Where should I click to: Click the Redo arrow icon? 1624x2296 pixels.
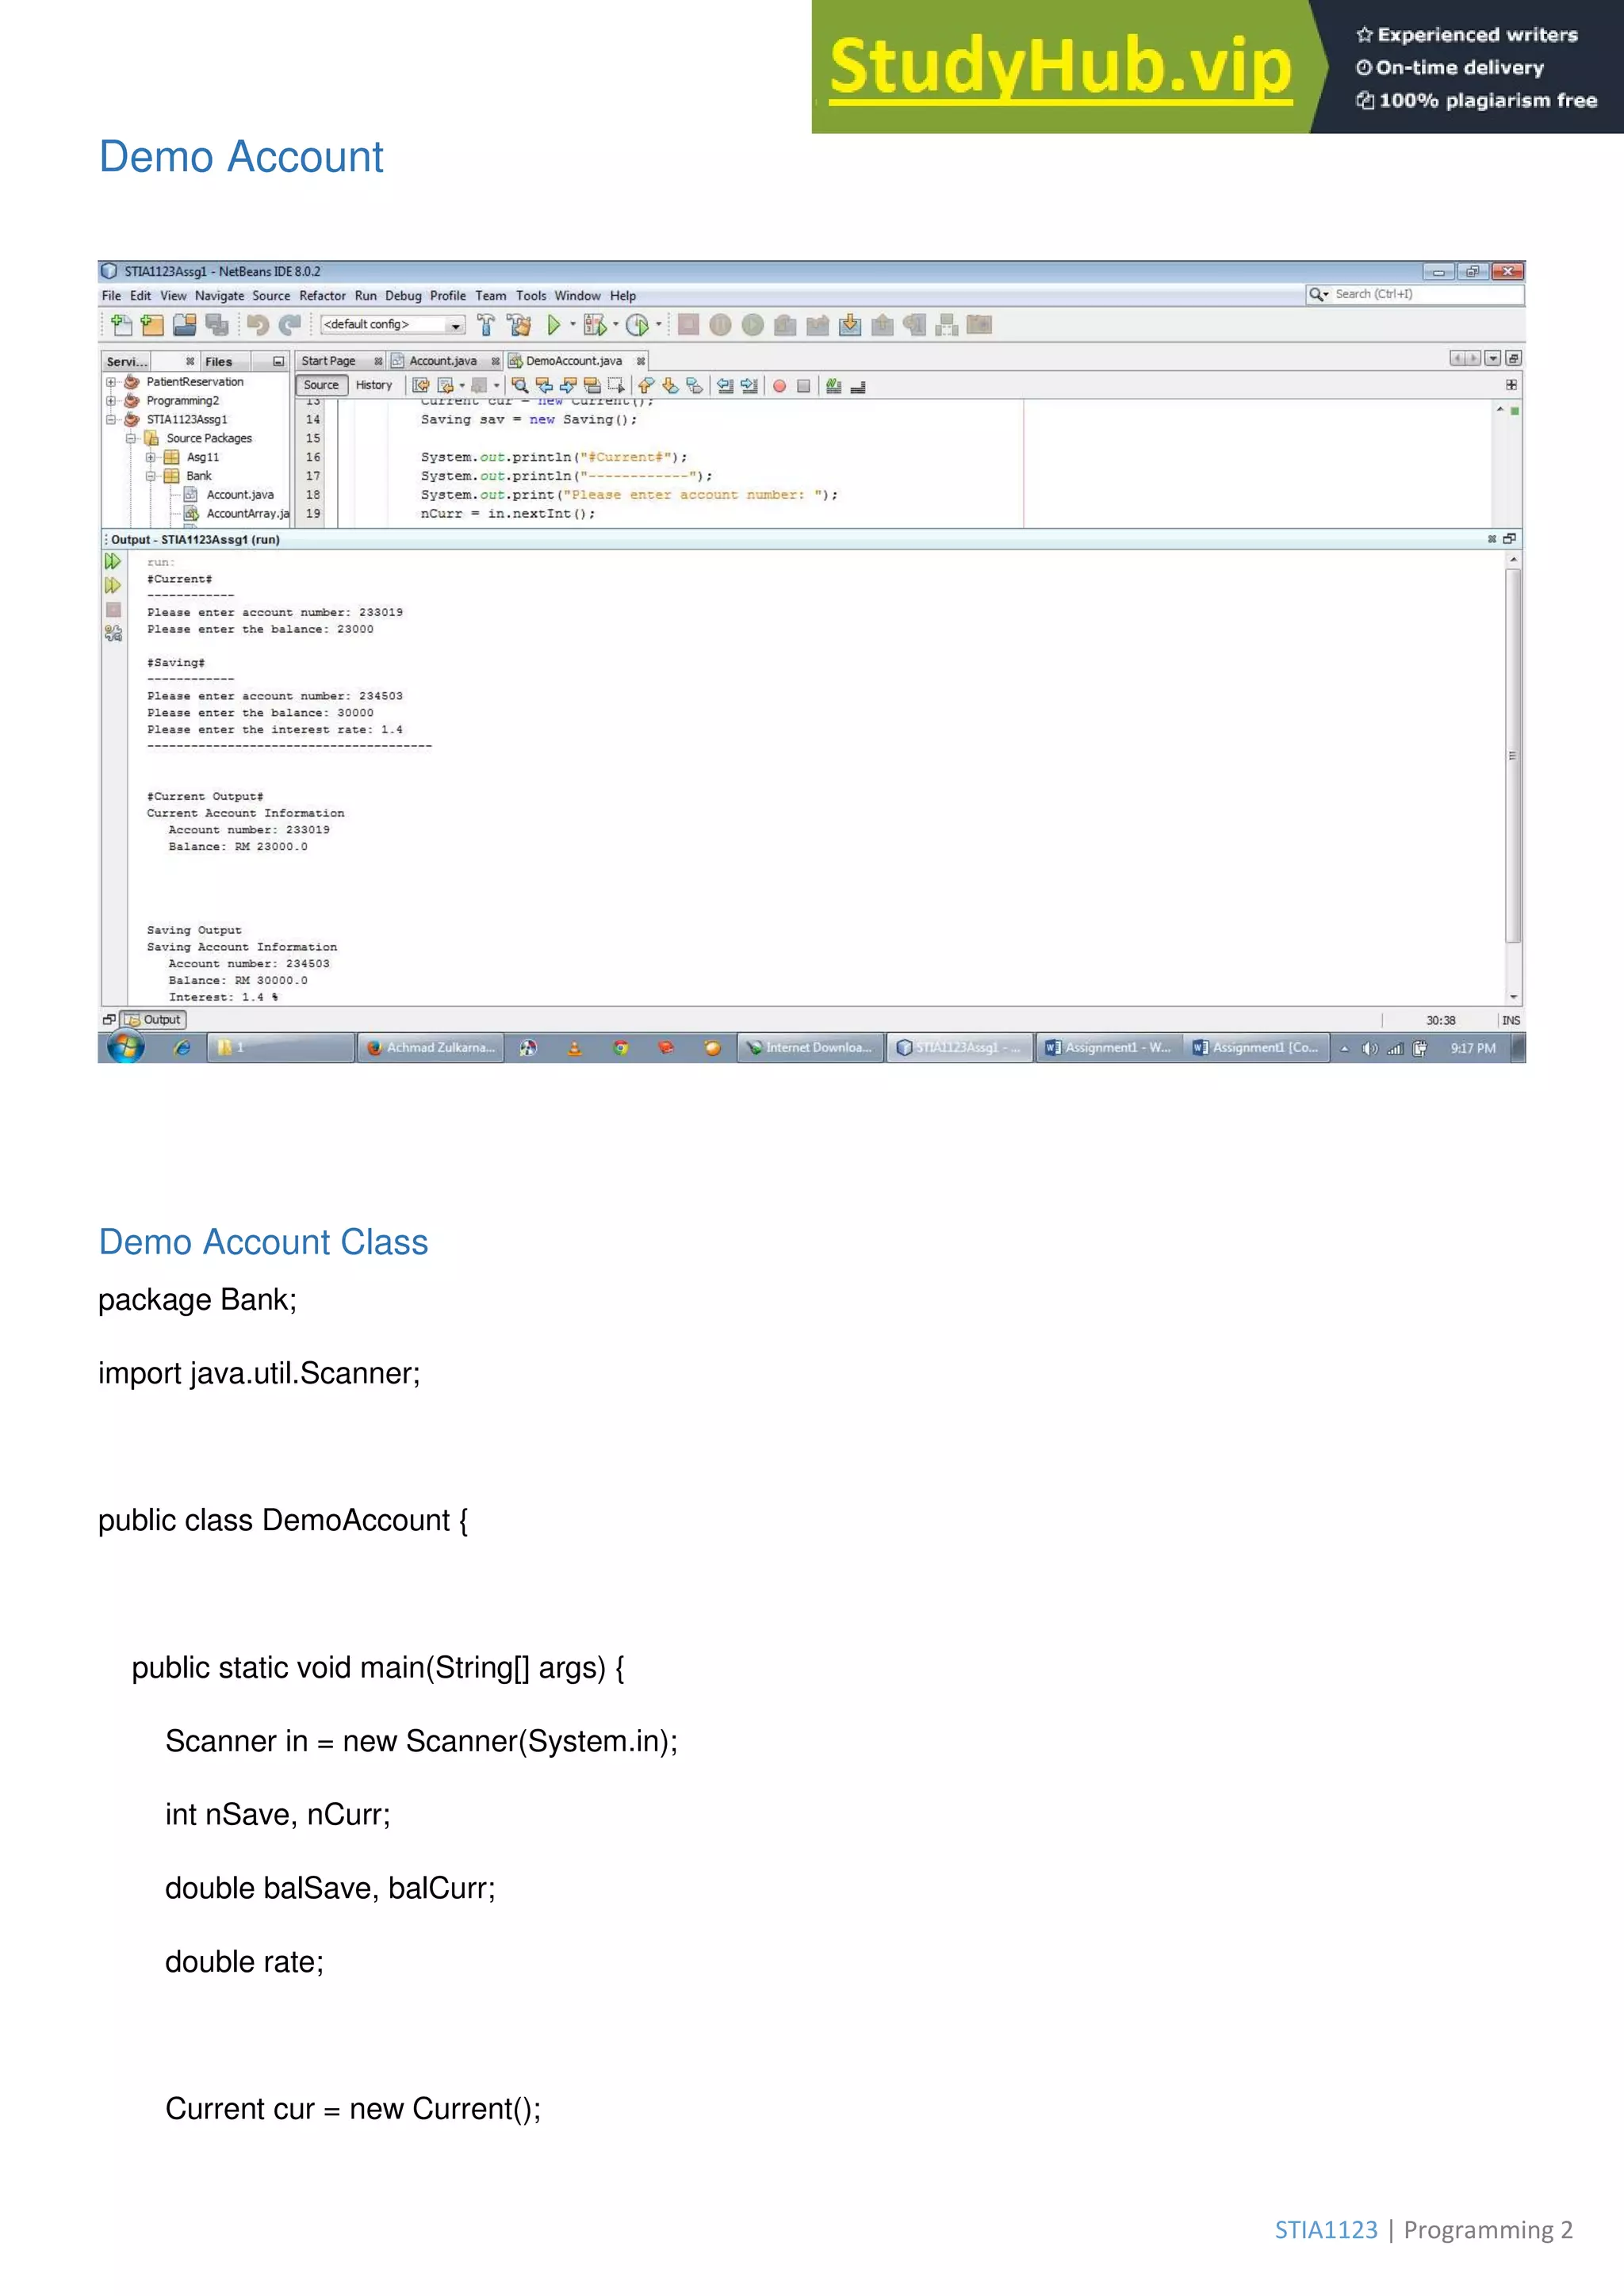point(290,324)
